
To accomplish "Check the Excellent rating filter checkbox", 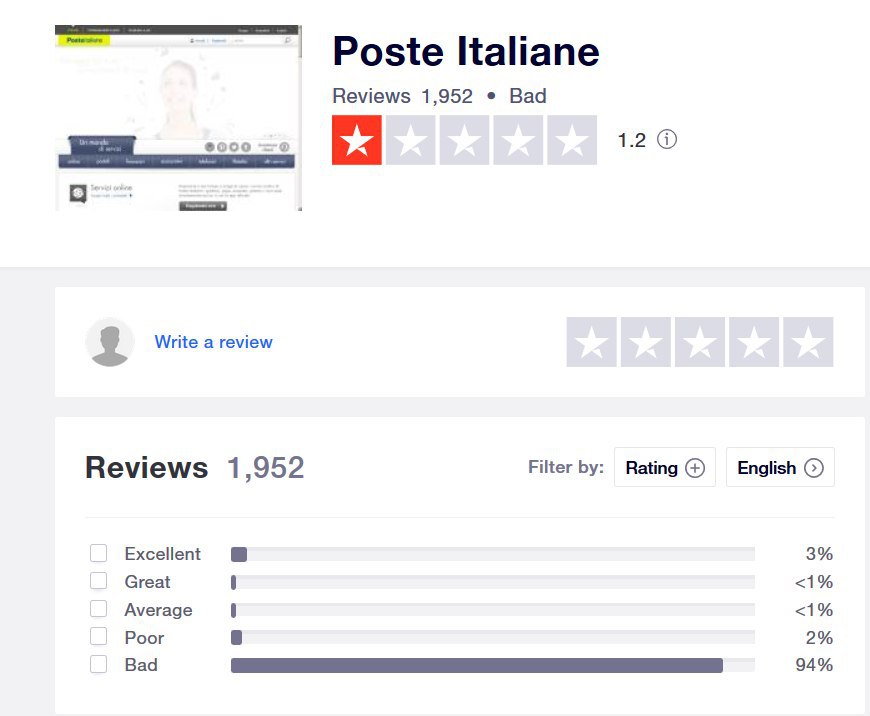I will pos(99,553).
